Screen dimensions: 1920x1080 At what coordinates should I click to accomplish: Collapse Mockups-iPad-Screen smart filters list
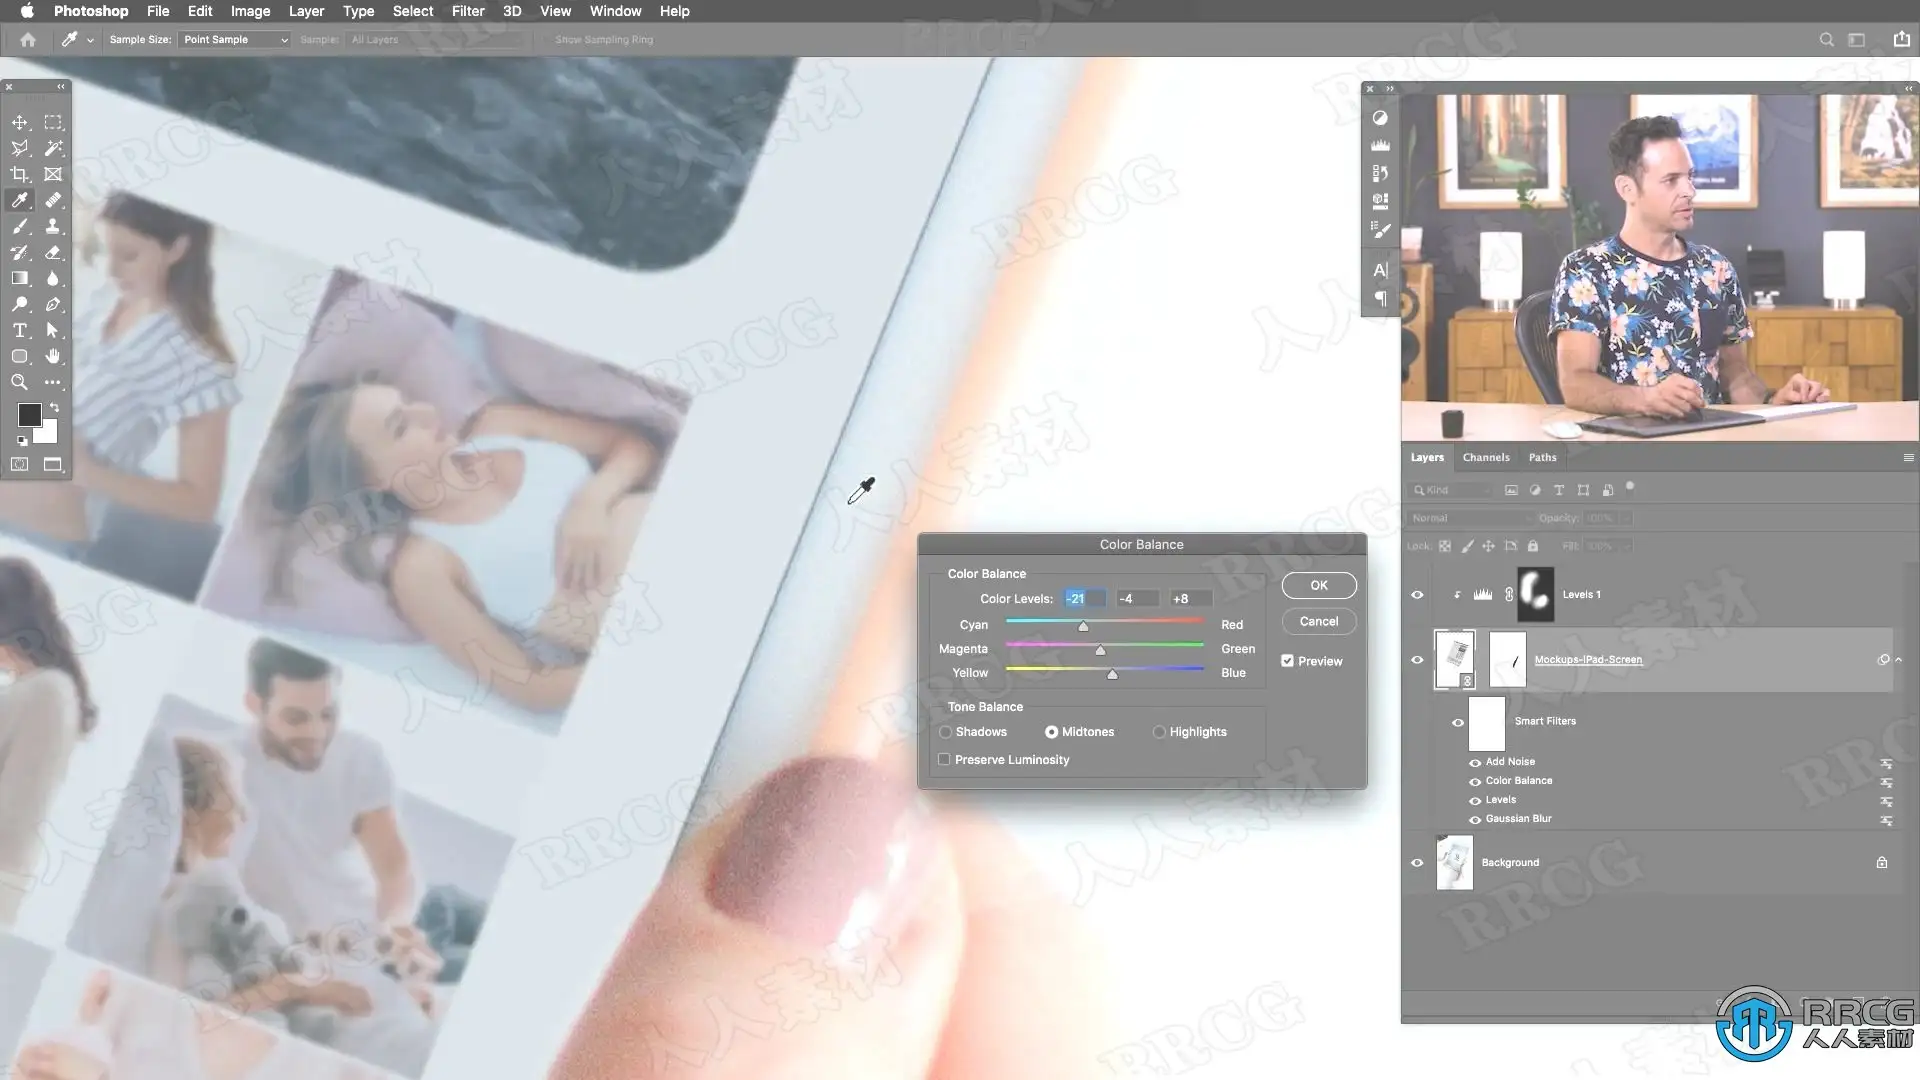[1899, 660]
